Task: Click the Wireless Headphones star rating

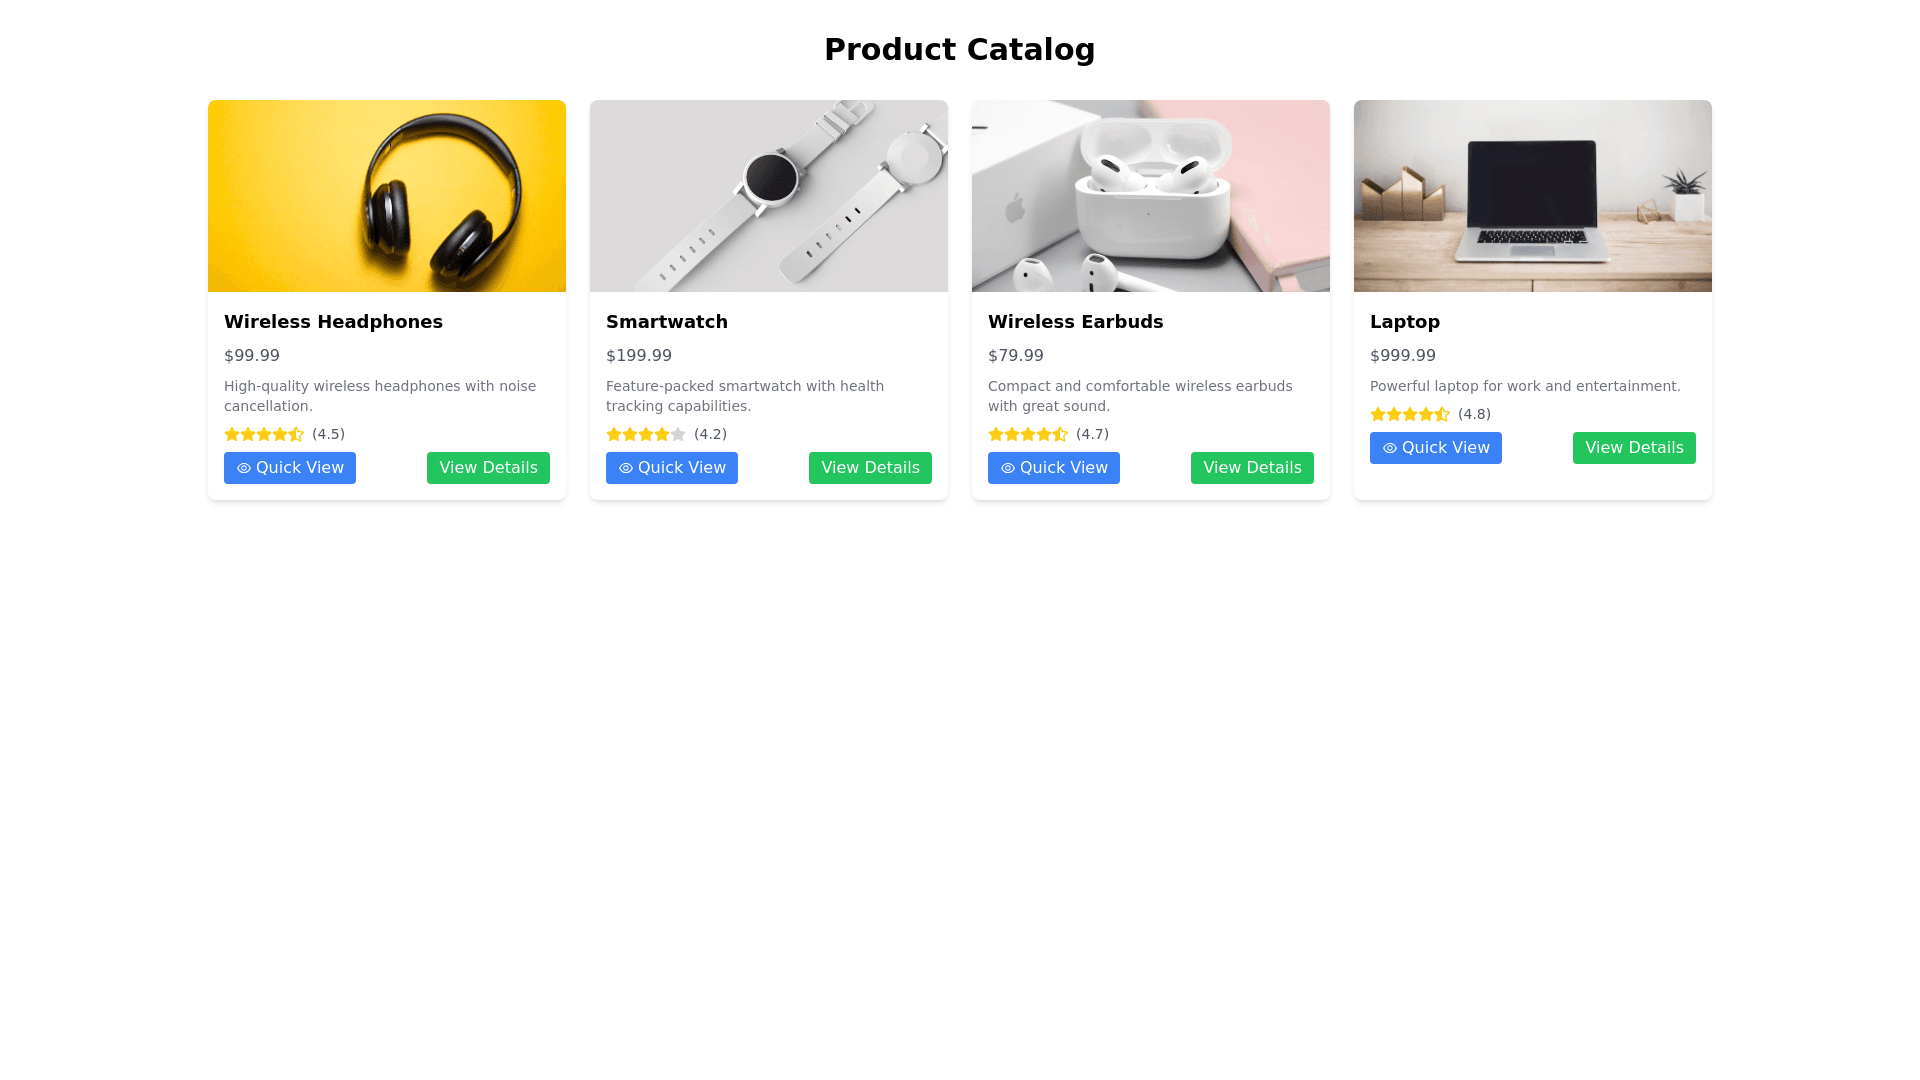Action: 264,434
